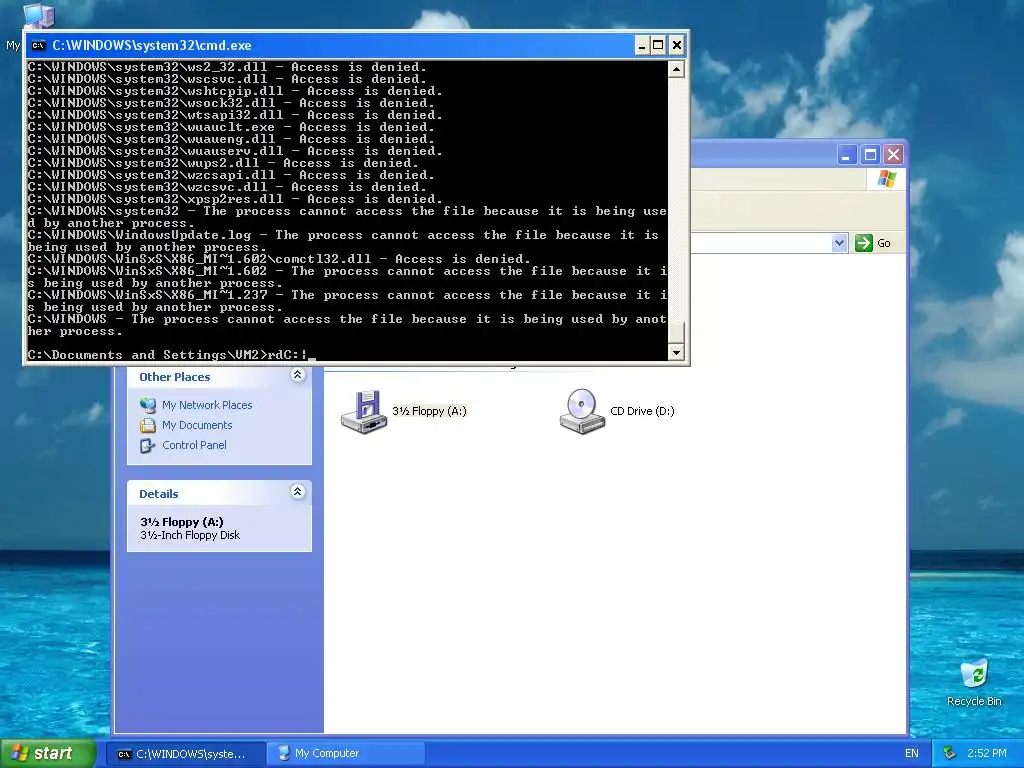
Task: Click the Control Panel icon in Other Places
Action: point(148,445)
